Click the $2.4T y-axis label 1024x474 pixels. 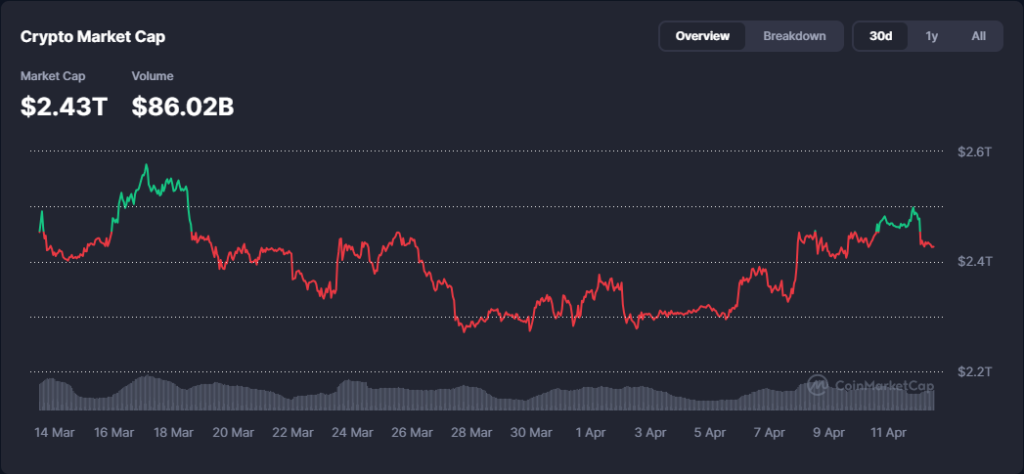[x=974, y=261]
